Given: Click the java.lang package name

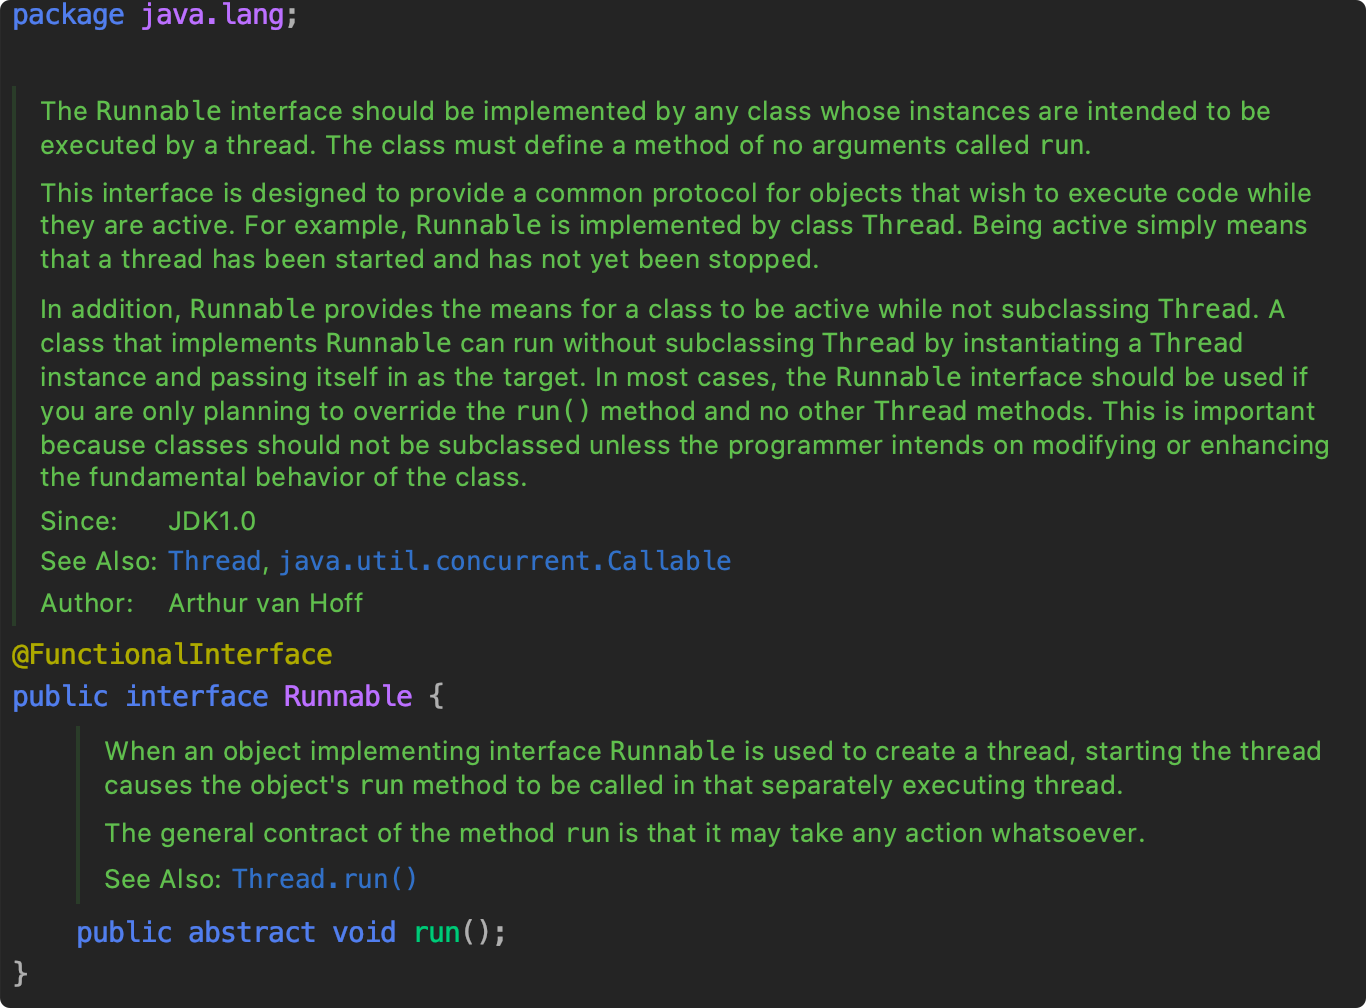Looking at the screenshot, I should coord(212,16).
